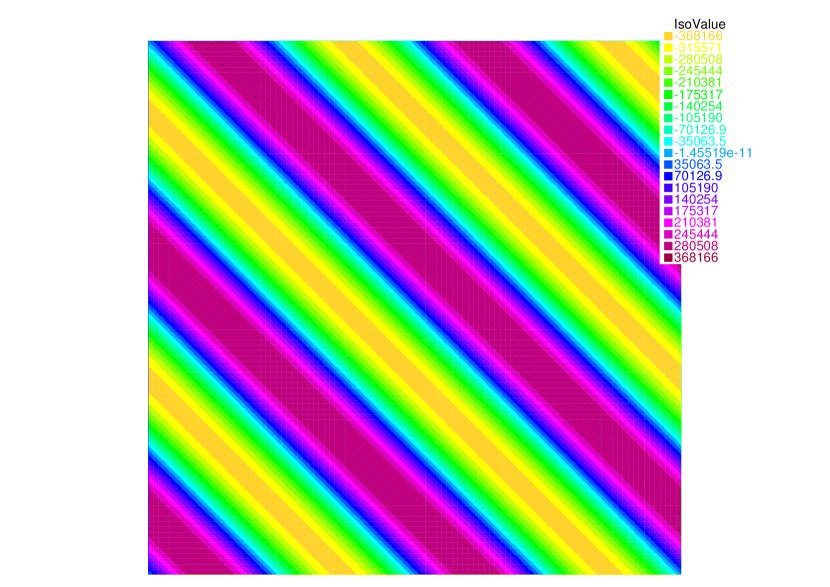
Task: Click the positive 70126.9 legend label
Action: (x=698, y=176)
